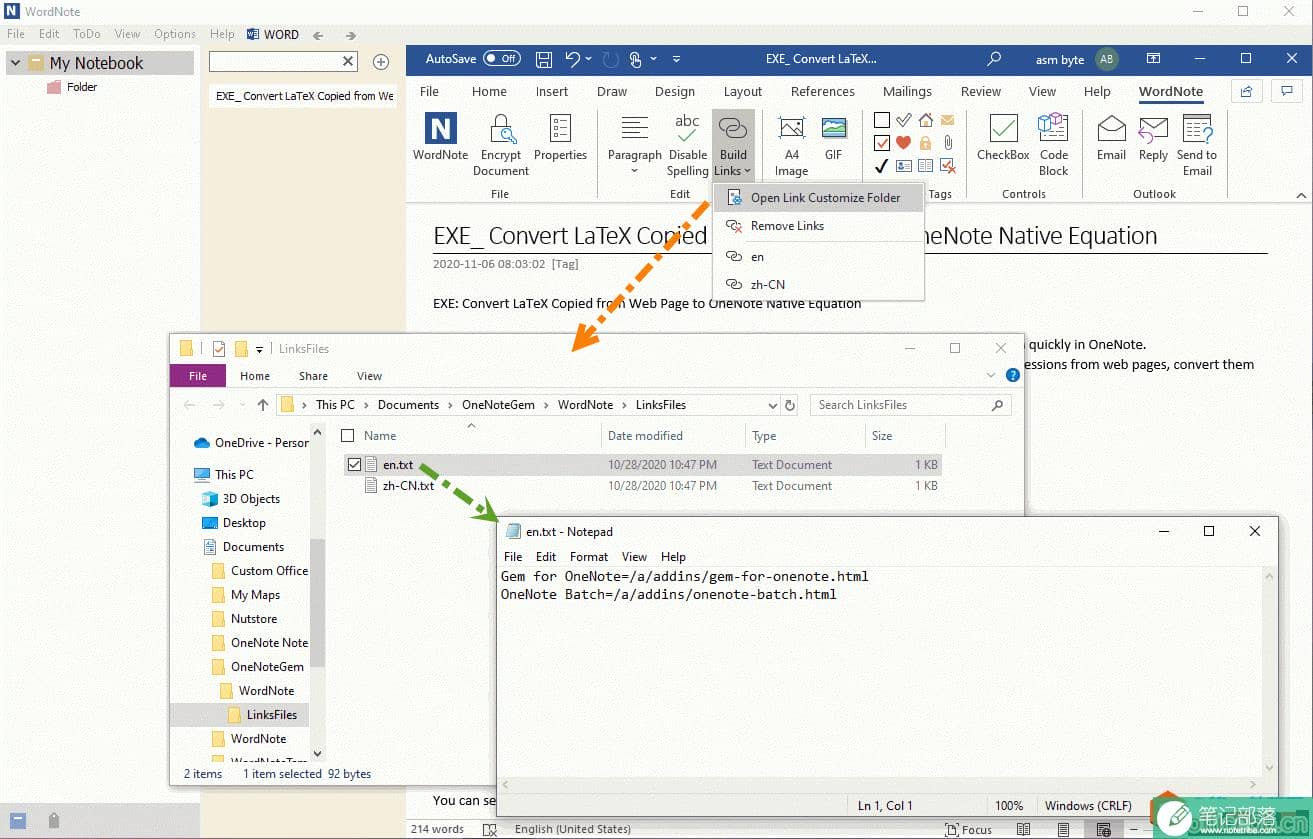The height and width of the screenshot is (839, 1313).
Task: Click Explorer Up arrow button
Action: (262, 405)
